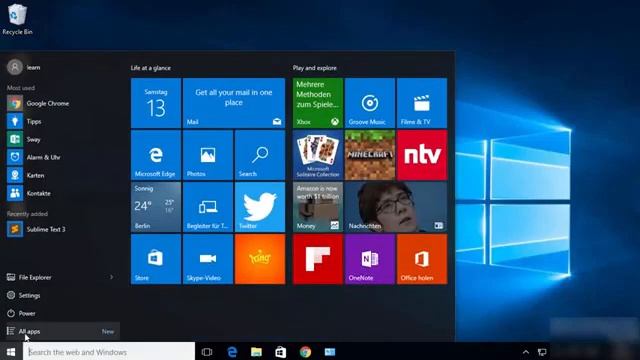Open the Mail tile
This screenshot has width=640, height=360.
point(234,103)
